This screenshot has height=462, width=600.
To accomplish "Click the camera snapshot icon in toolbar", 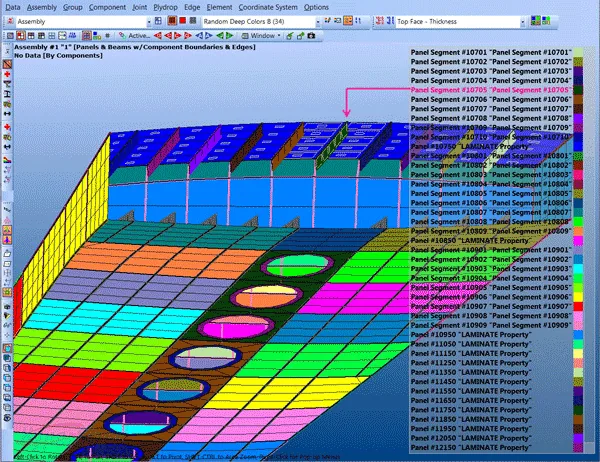I will [311, 36].
